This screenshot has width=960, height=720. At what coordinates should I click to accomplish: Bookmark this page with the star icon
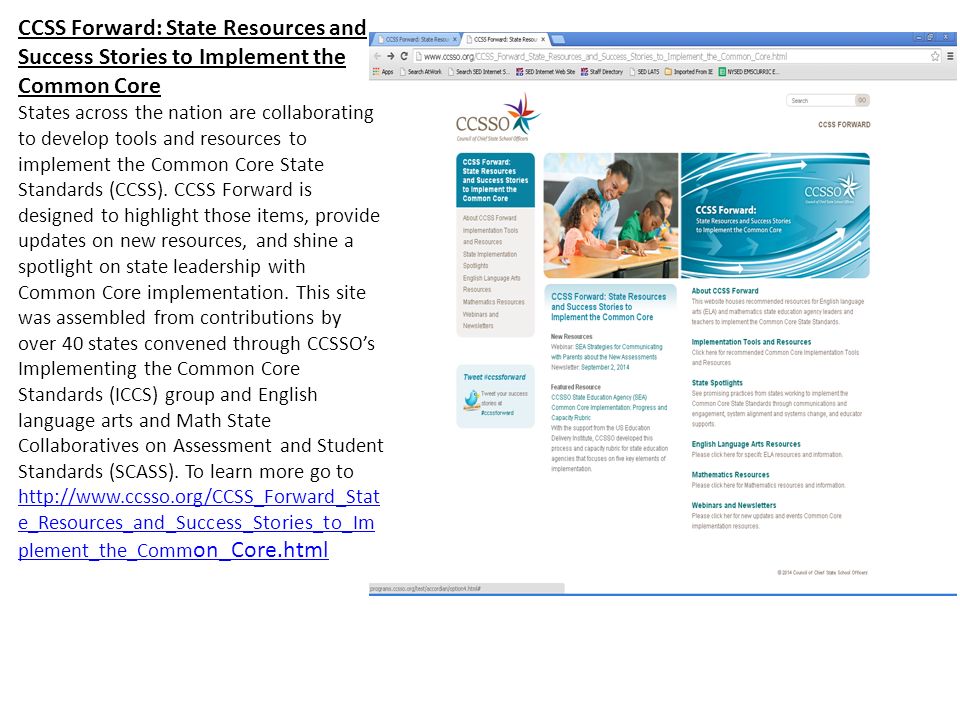[x=936, y=56]
